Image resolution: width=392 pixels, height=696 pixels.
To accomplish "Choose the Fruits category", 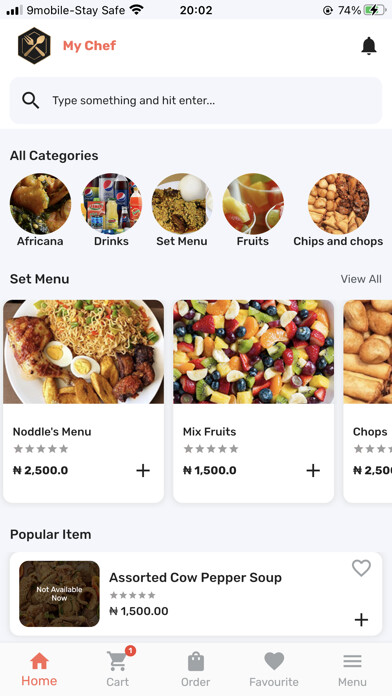I will click(x=253, y=210).
